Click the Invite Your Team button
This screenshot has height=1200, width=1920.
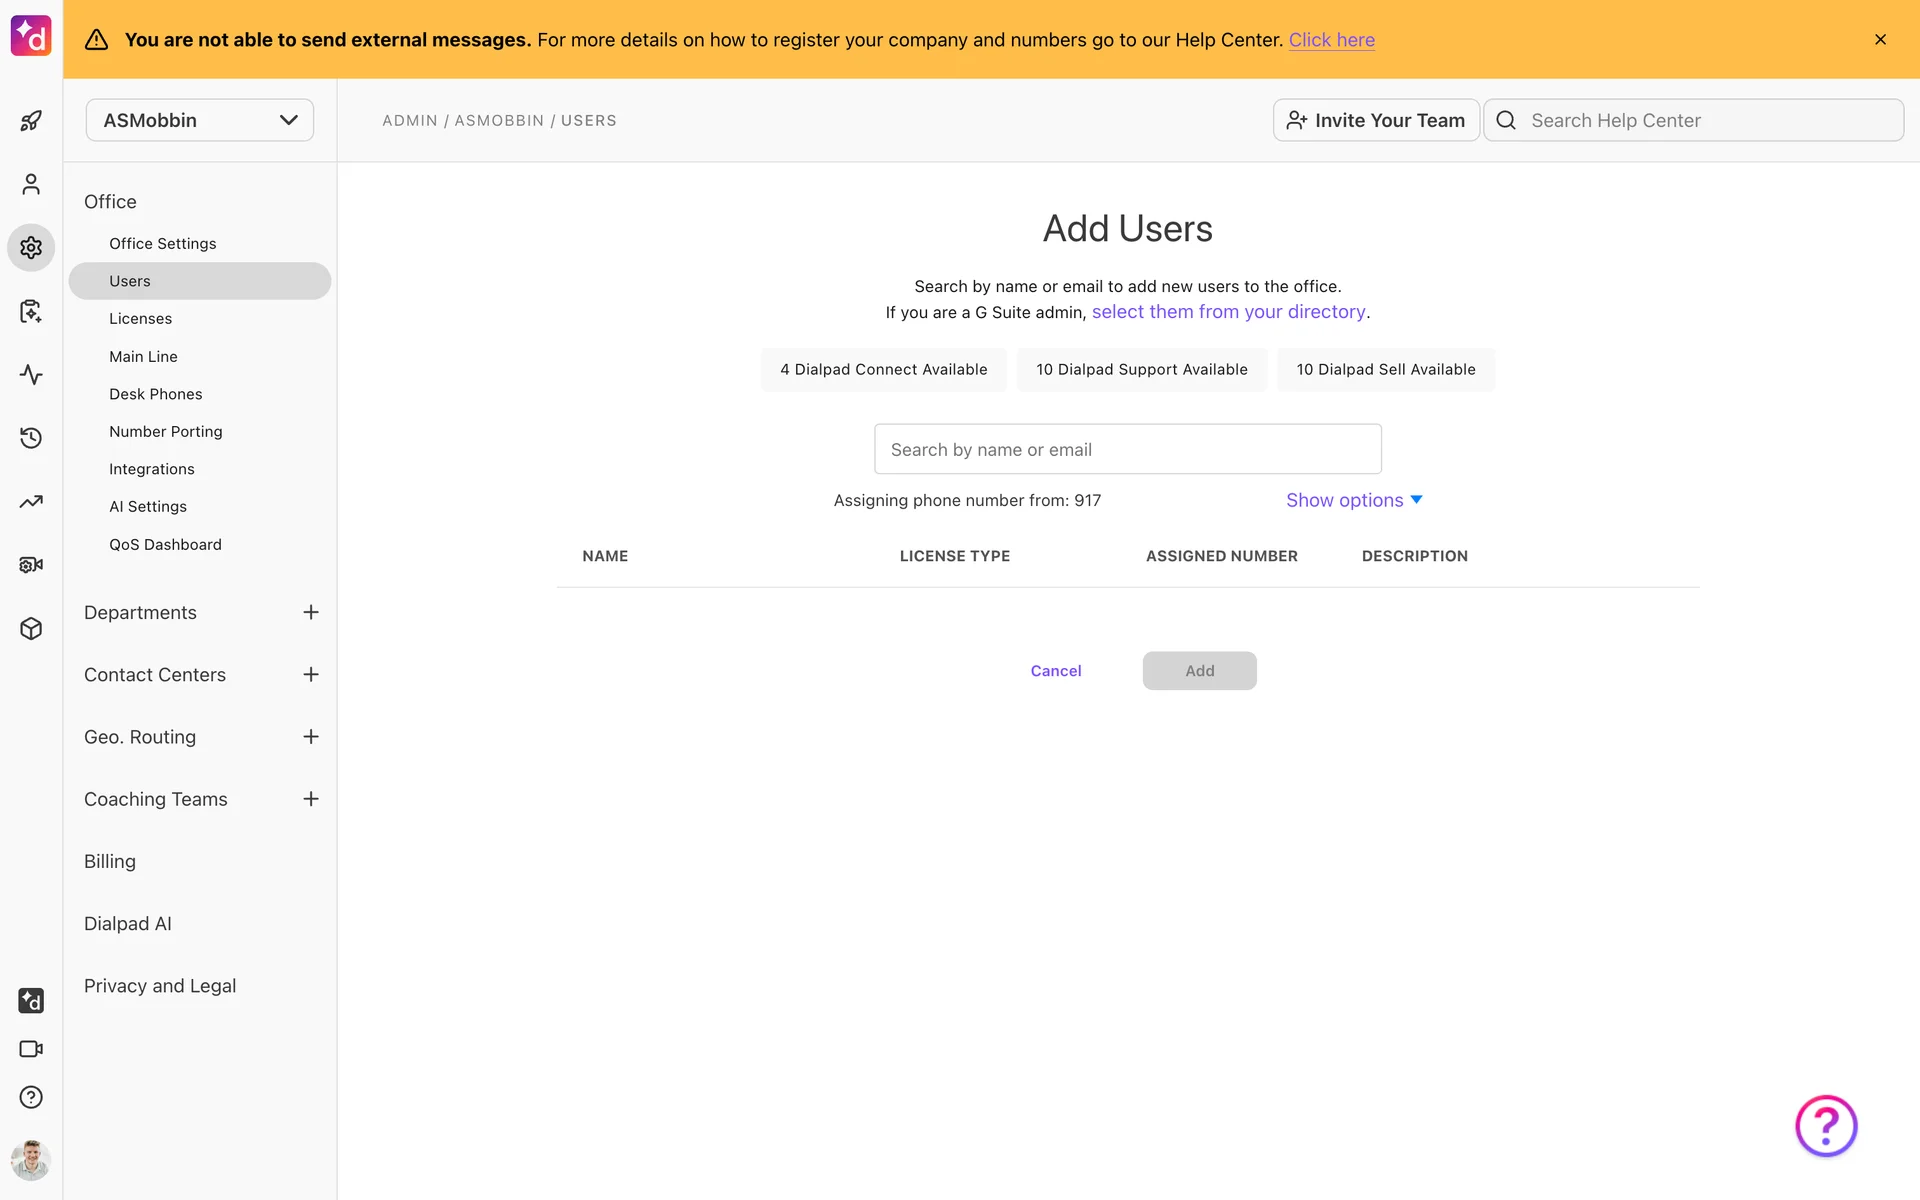point(1375,120)
